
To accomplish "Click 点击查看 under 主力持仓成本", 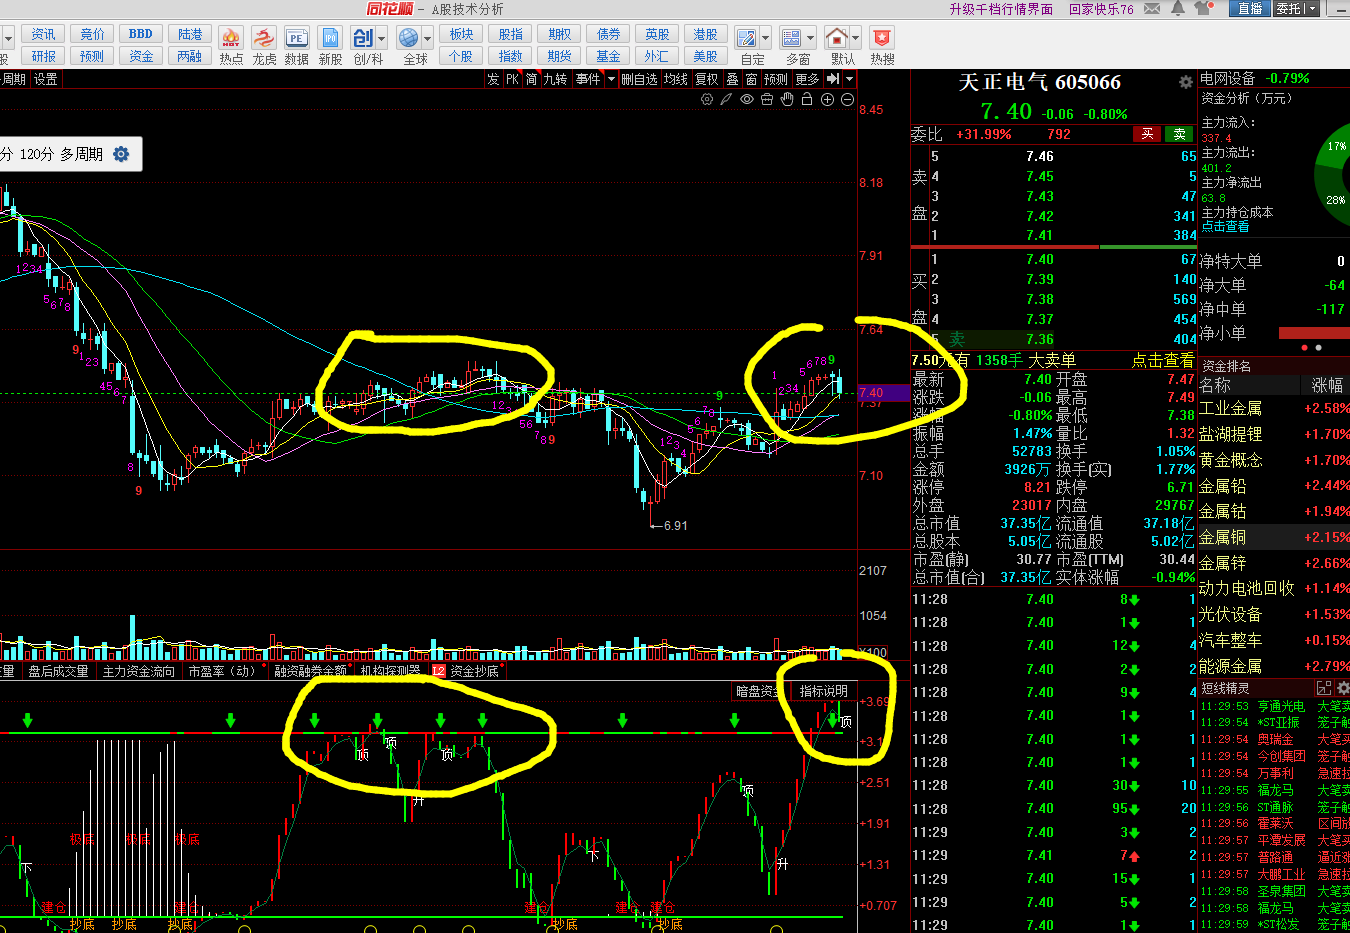I will coord(1225,227).
